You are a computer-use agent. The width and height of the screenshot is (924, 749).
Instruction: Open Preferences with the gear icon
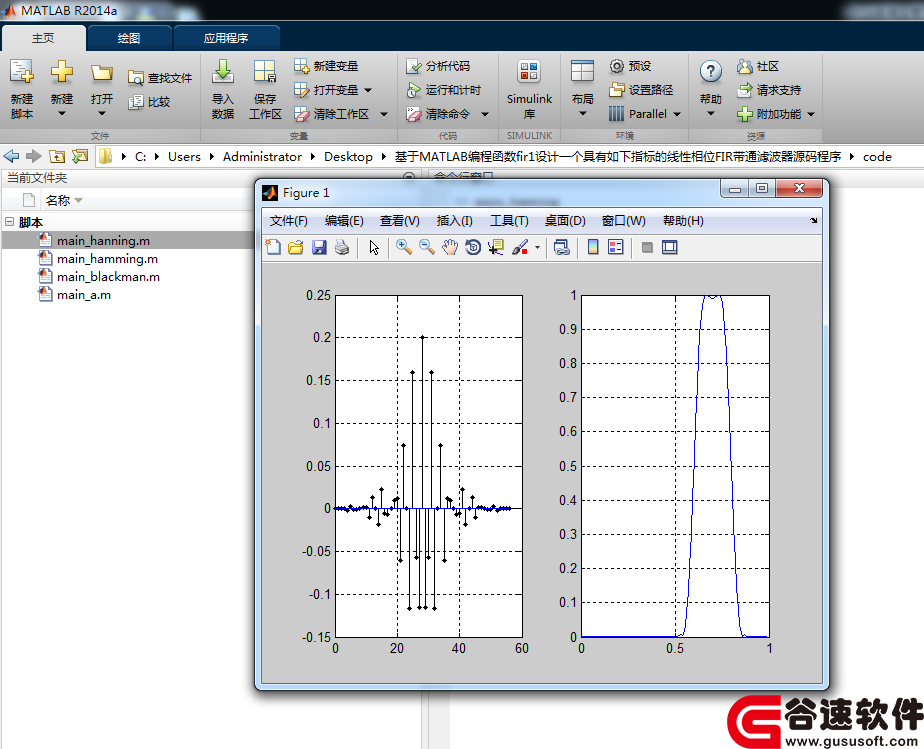[x=631, y=66]
